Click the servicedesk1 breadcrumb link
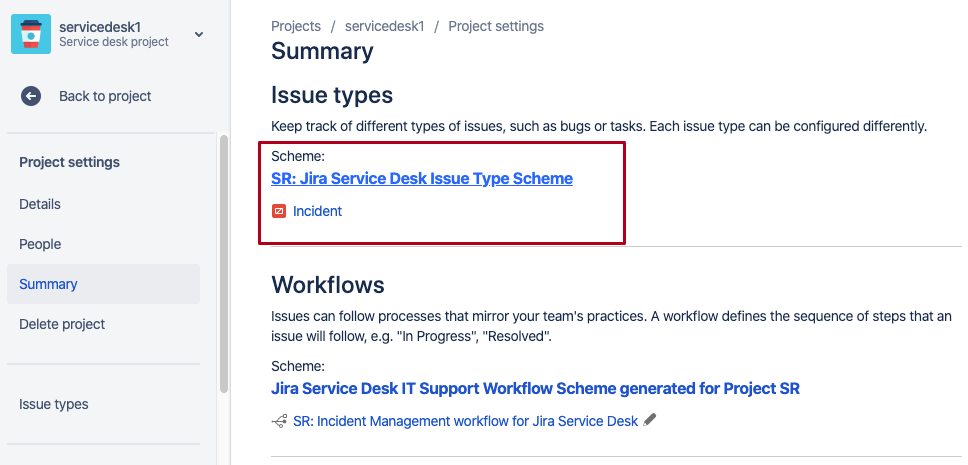The height and width of the screenshot is (465, 968). pyautogui.click(x=385, y=27)
